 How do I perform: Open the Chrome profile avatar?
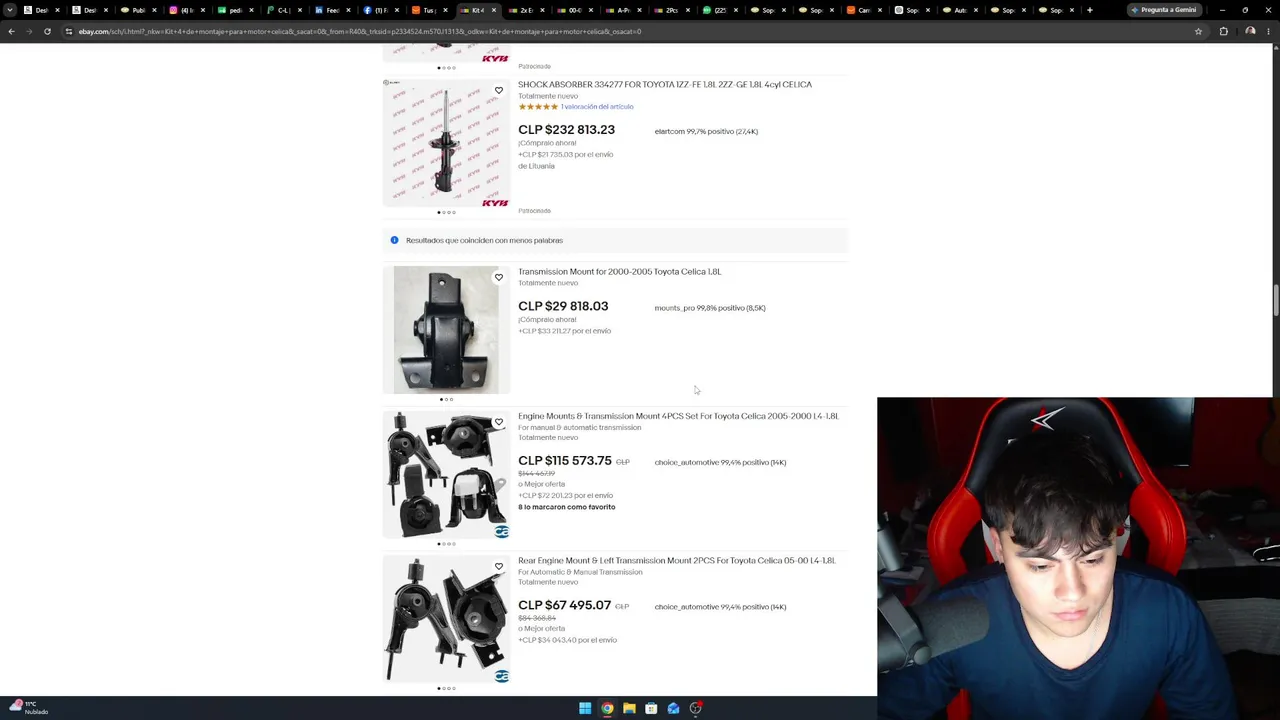click(1250, 31)
